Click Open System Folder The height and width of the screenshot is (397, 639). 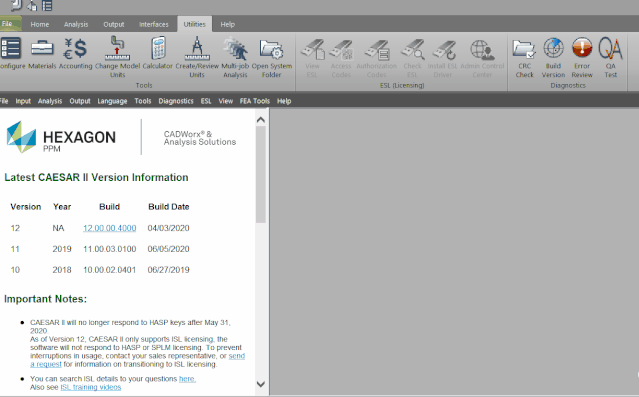[271, 57]
